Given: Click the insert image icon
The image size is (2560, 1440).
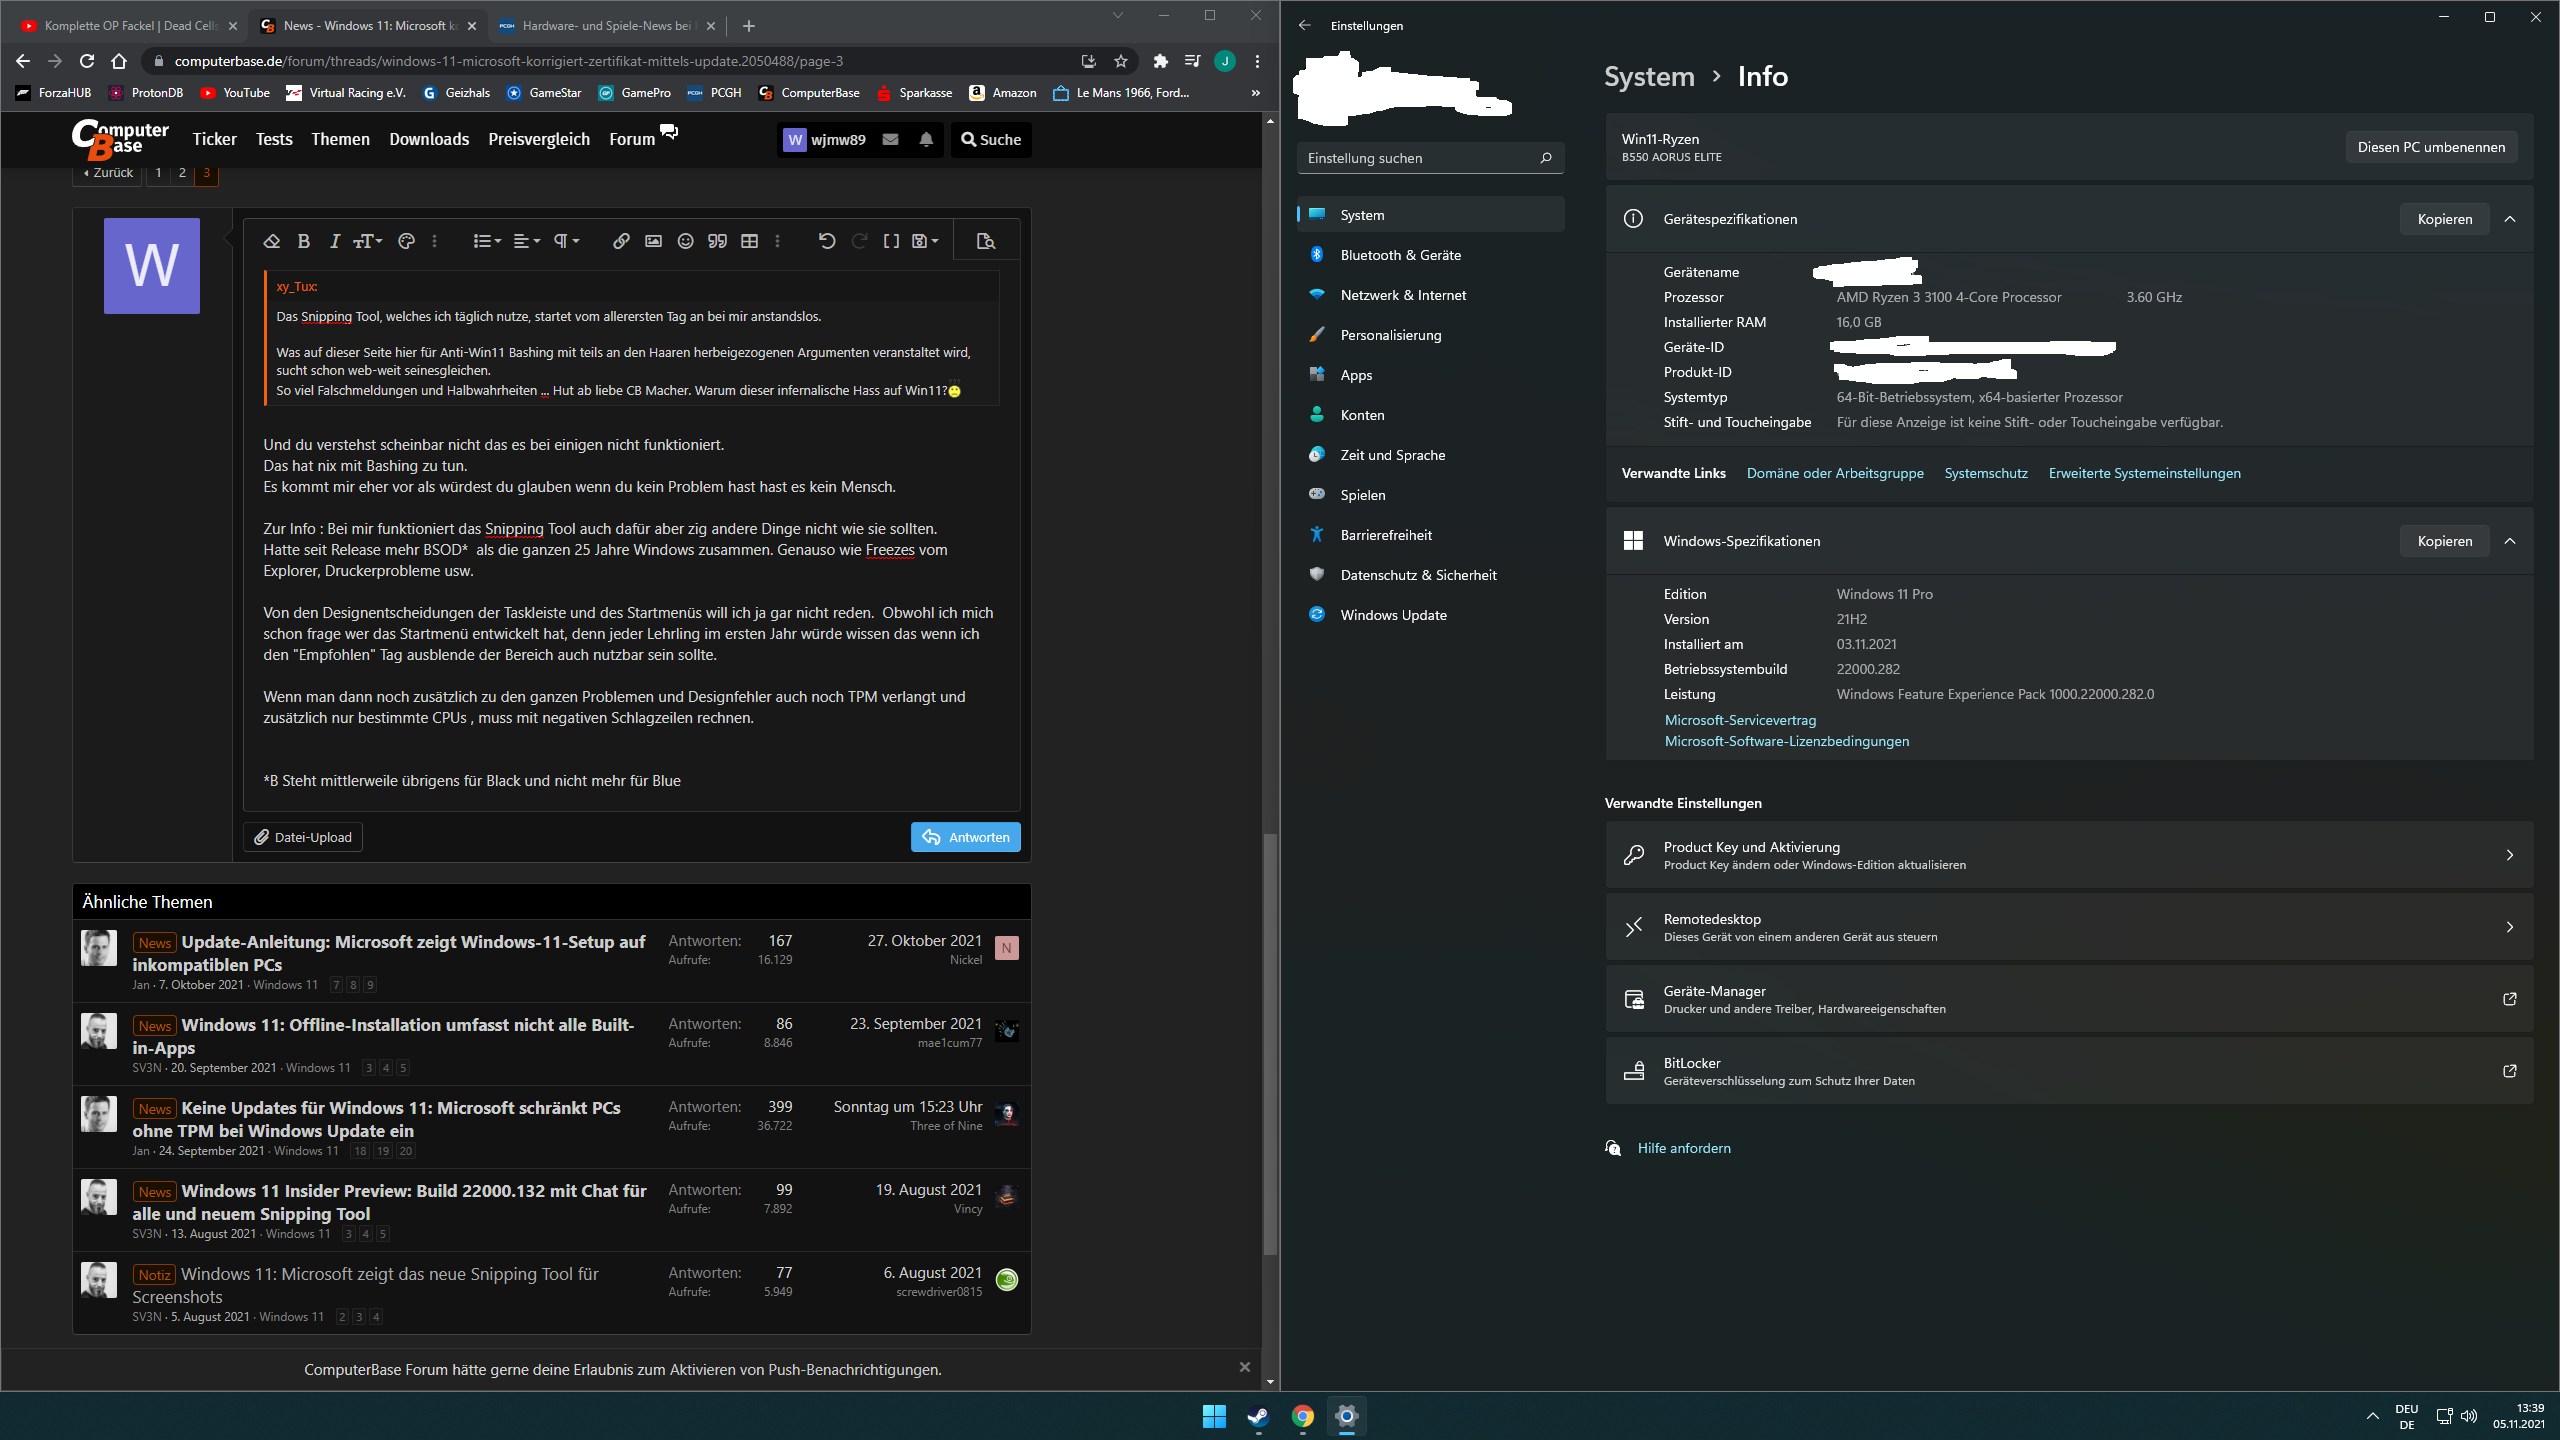Looking at the screenshot, I should tap(653, 241).
